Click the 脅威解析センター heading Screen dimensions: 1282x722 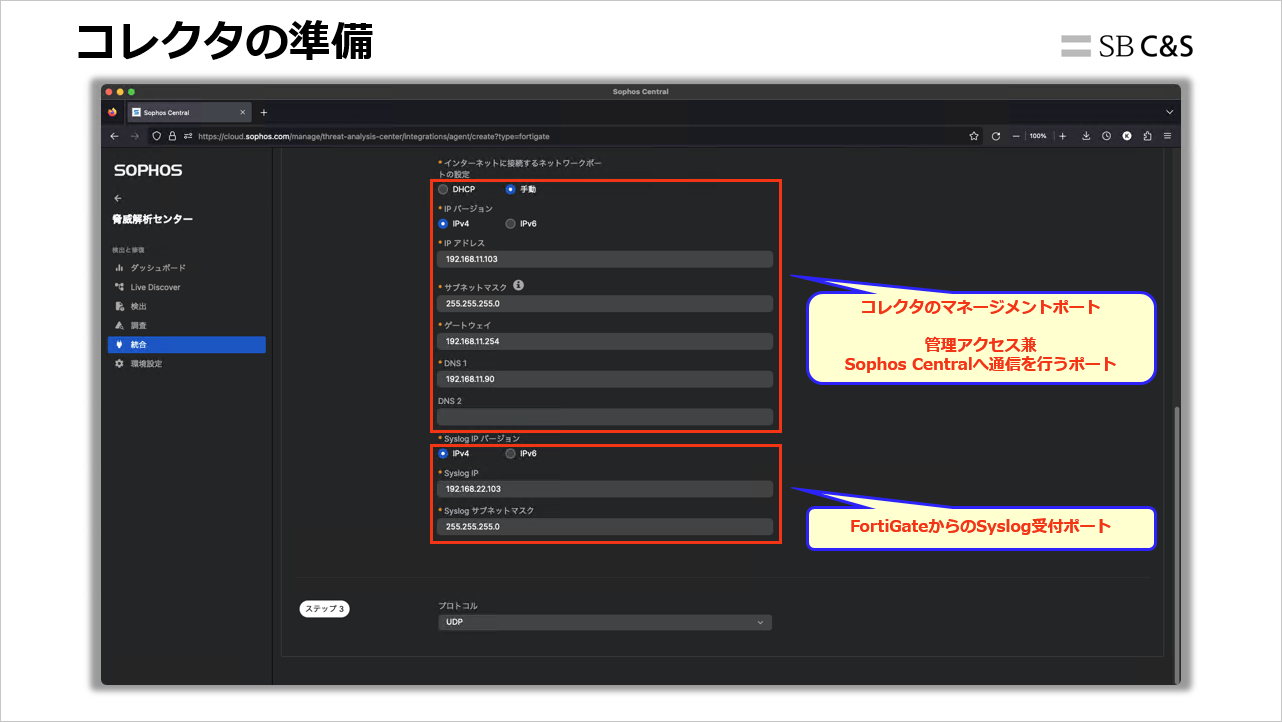click(153, 219)
